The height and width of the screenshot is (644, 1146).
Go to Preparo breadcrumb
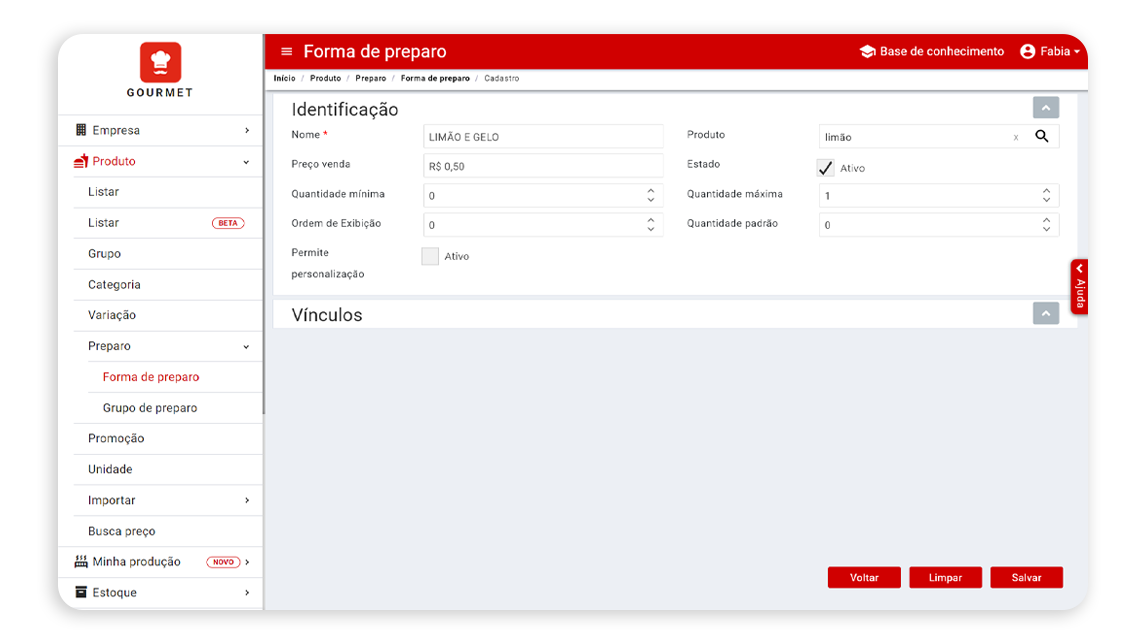[x=371, y=78]
